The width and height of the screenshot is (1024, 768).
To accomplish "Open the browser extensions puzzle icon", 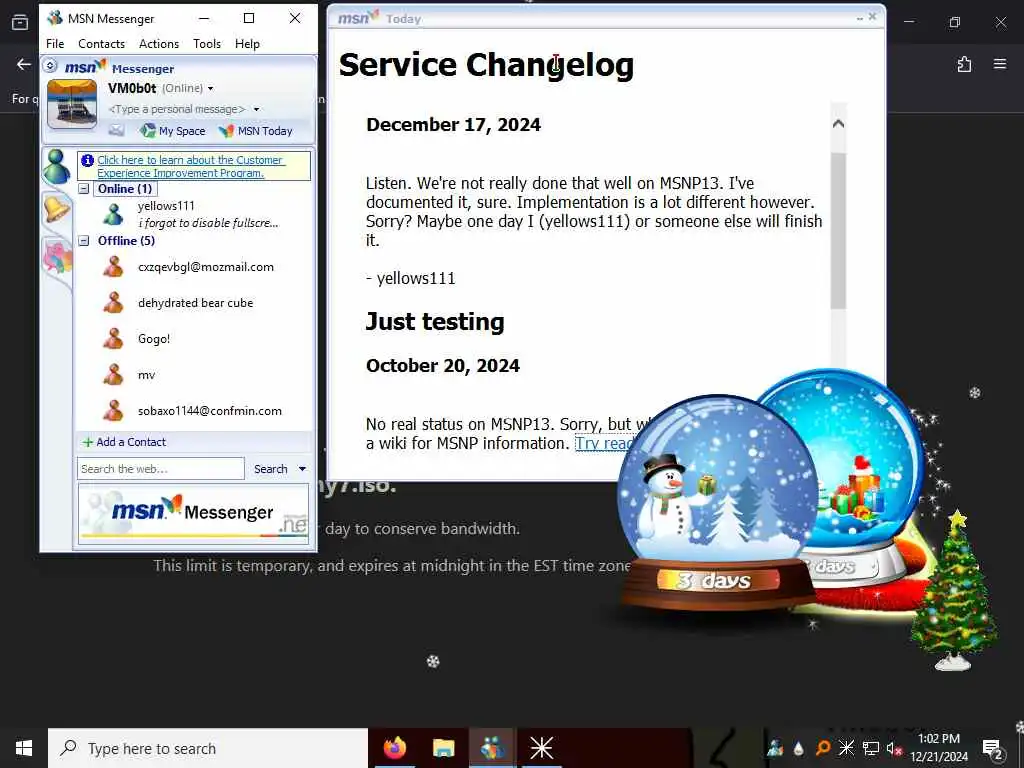I will click(x=964, y=64).
